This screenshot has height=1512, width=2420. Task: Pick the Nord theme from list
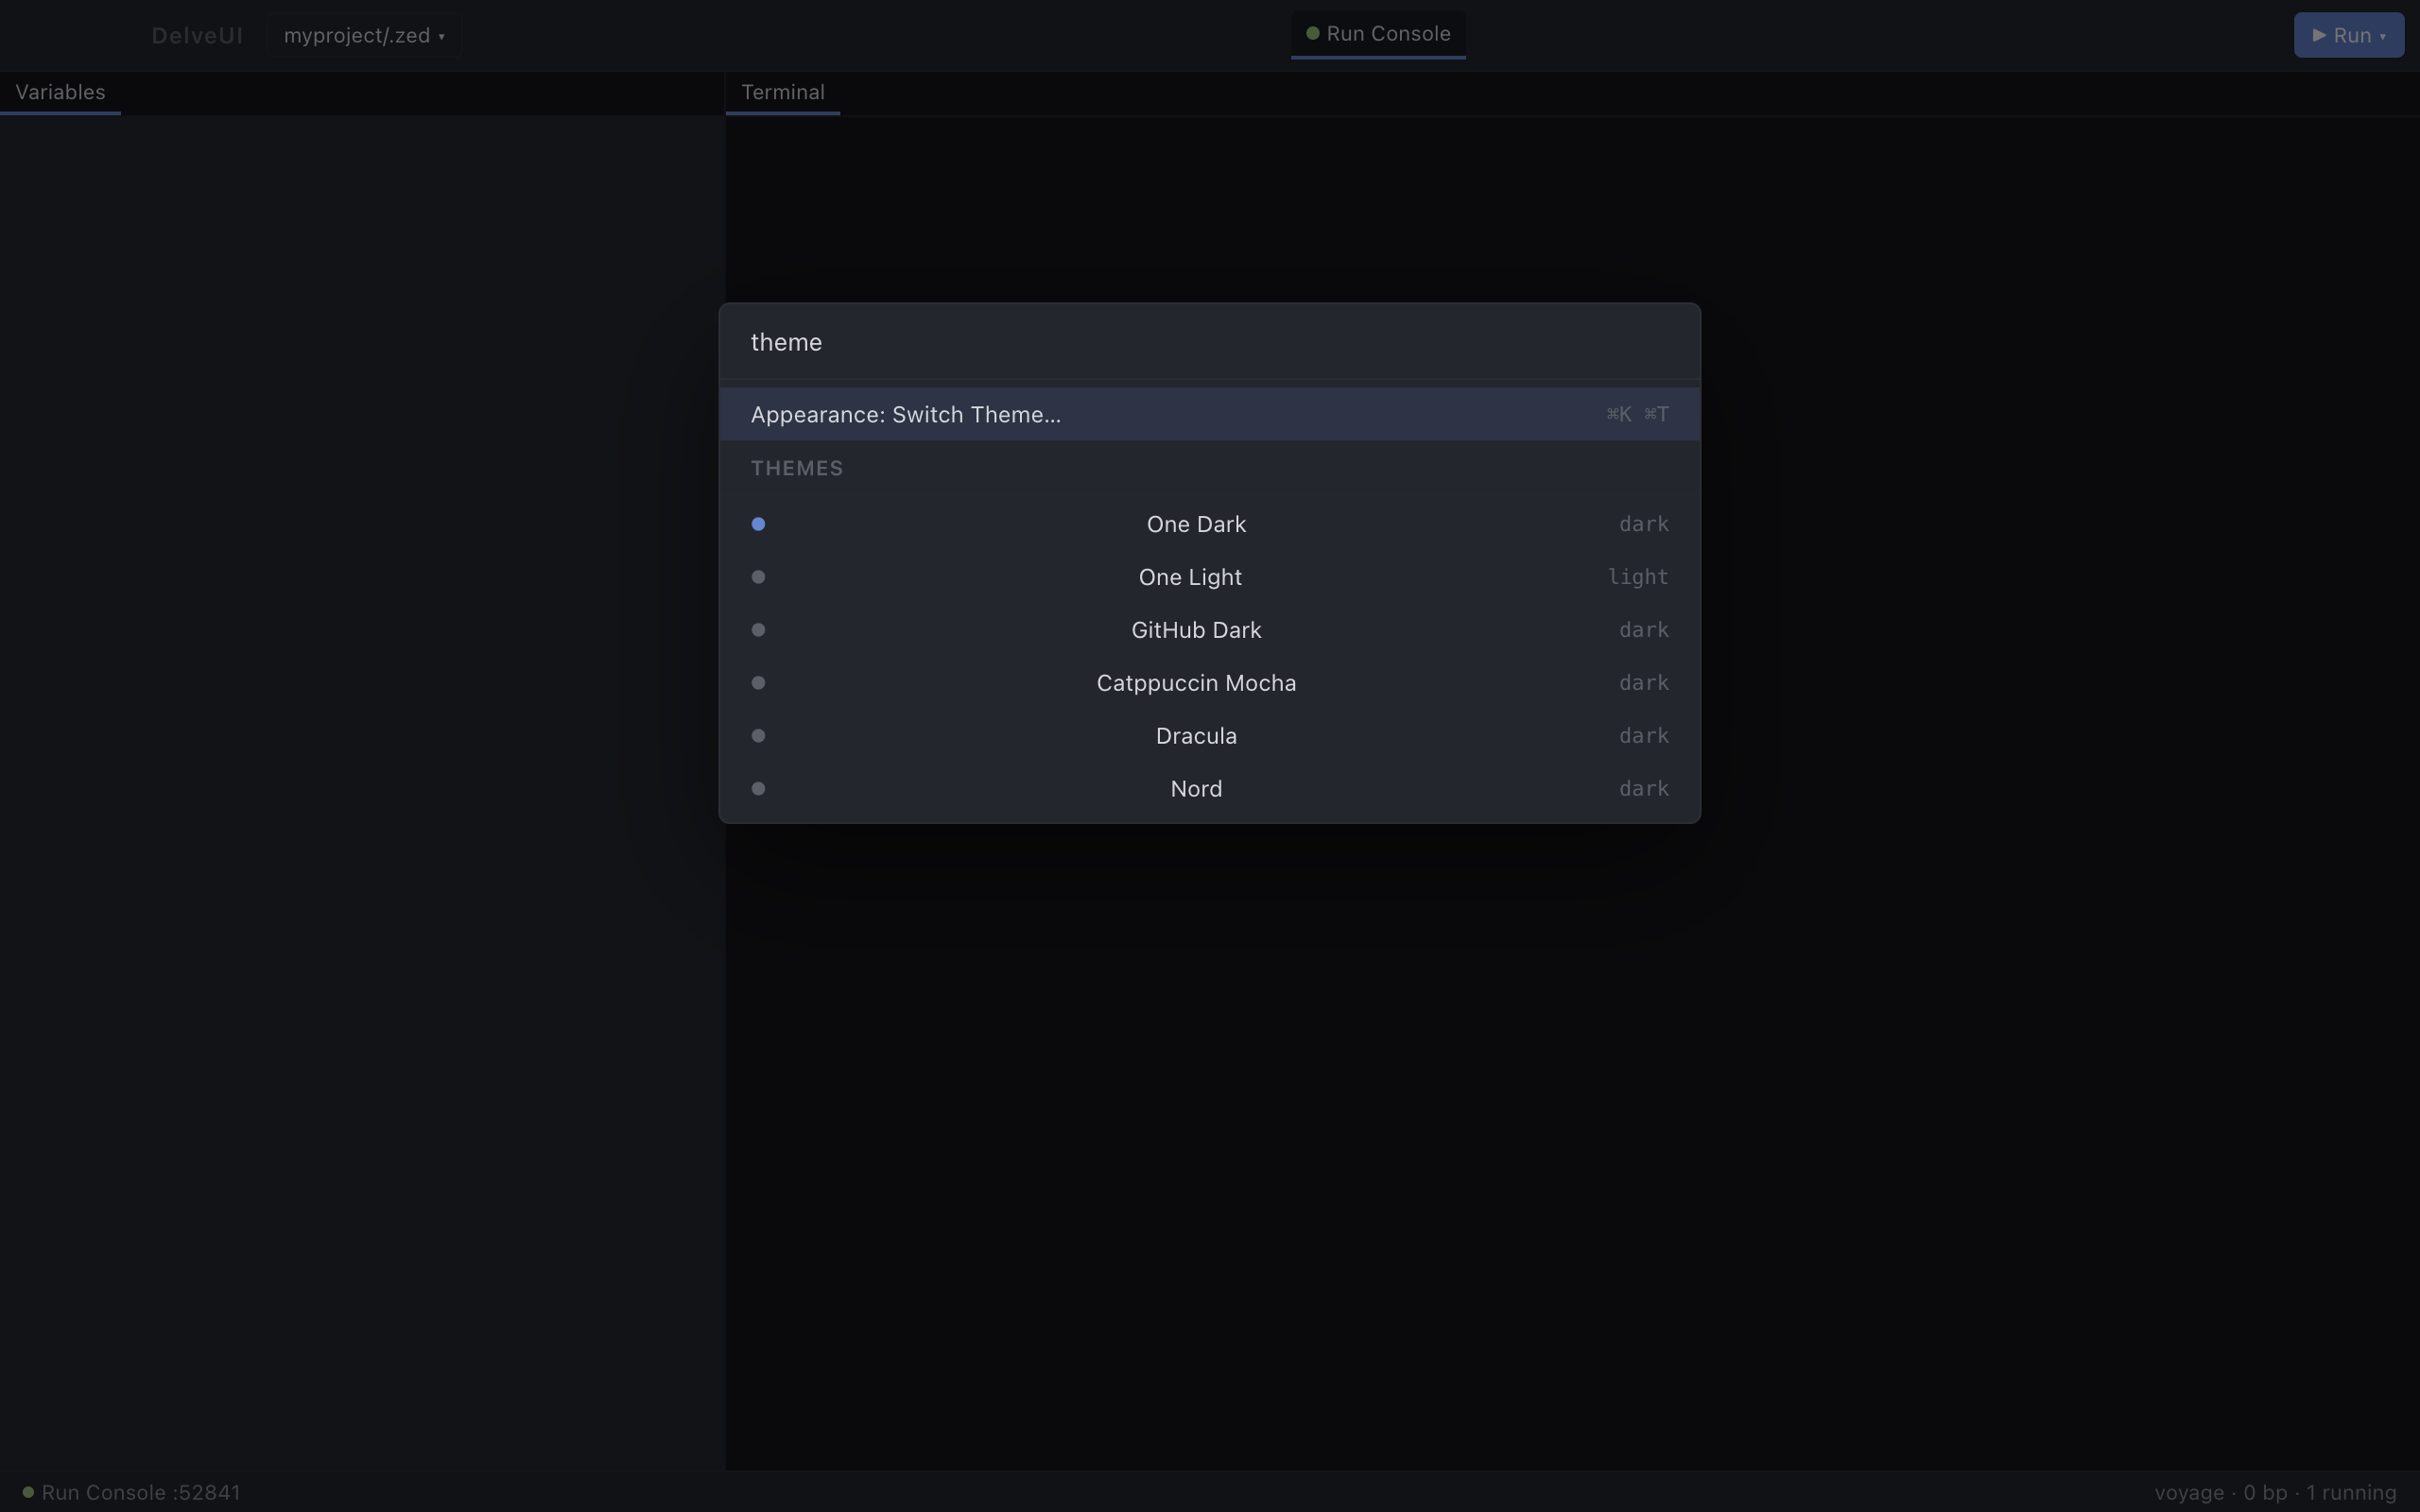(x=1196, y=789)
